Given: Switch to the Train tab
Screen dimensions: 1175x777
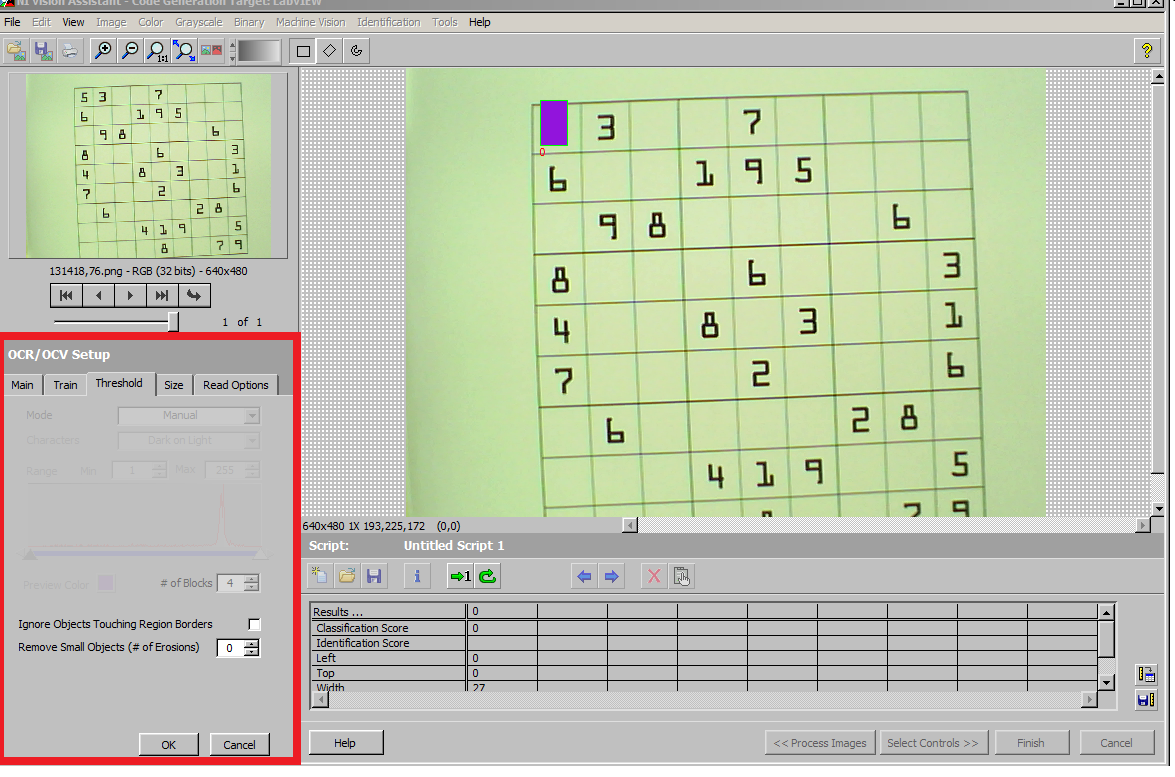Looking at the screenshot, I should pos(65,385).
